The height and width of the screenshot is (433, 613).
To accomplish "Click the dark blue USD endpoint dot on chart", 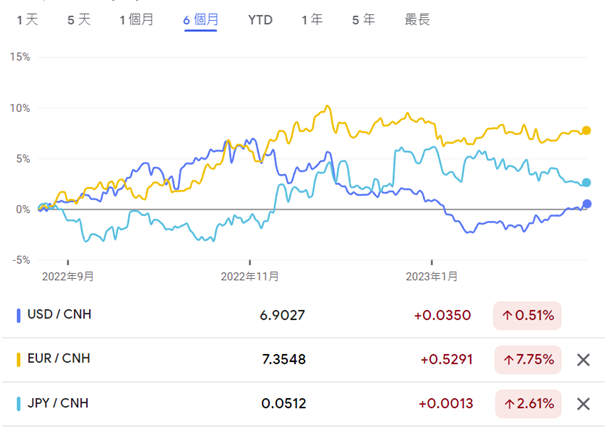I will pos(586,204).
